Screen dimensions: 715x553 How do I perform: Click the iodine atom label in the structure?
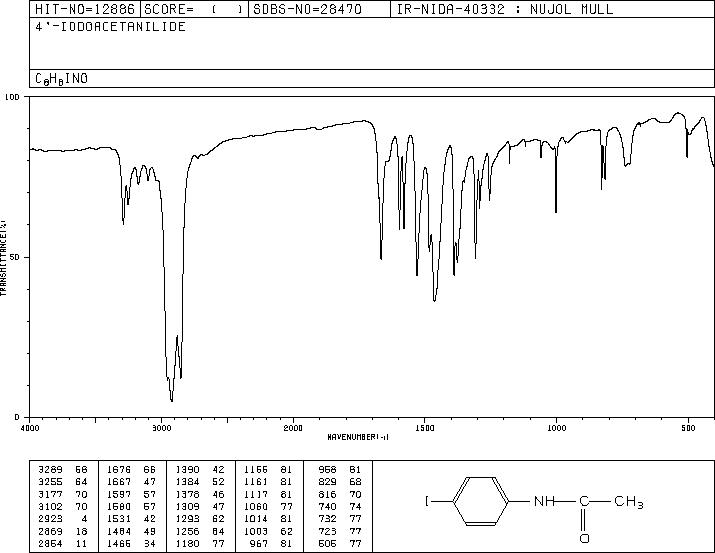click(427, 501)
